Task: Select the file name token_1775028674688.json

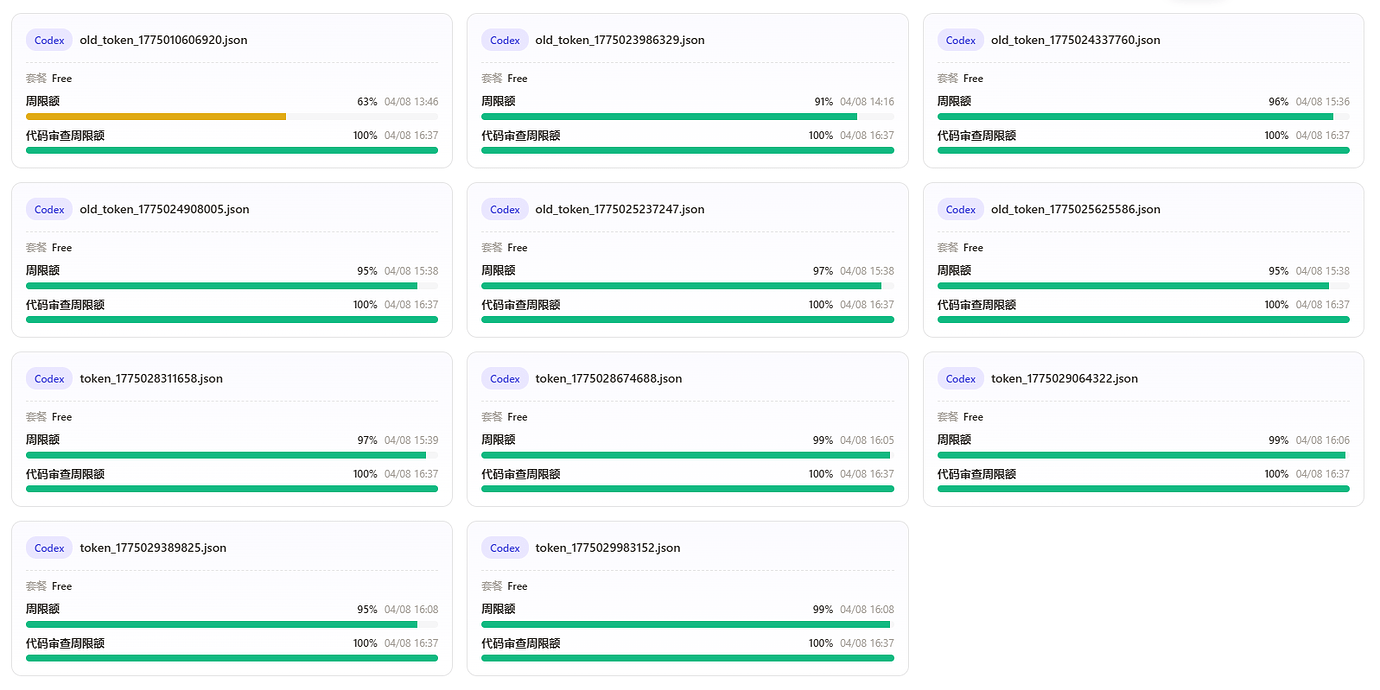Action: [x=609, y=379]
